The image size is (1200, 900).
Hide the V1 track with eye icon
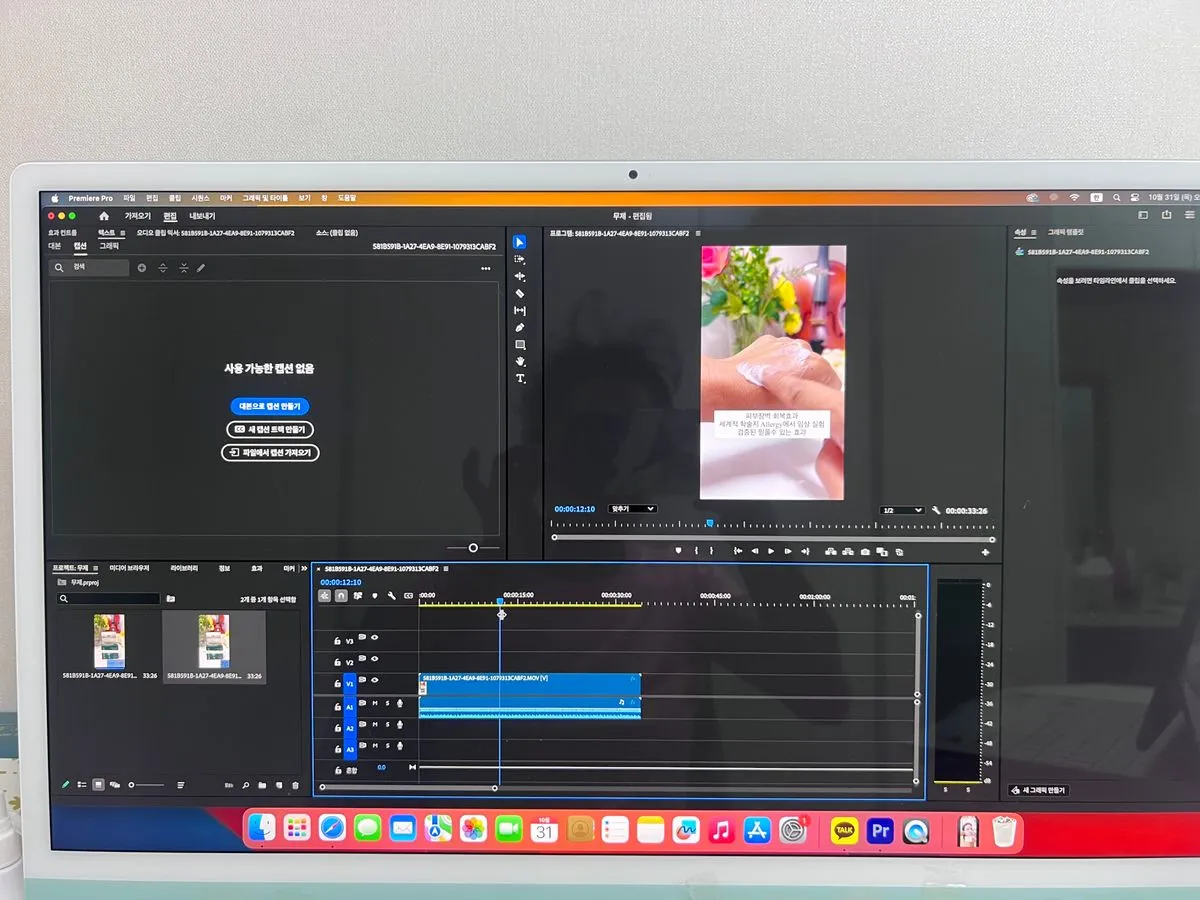[x=375, y=680]
